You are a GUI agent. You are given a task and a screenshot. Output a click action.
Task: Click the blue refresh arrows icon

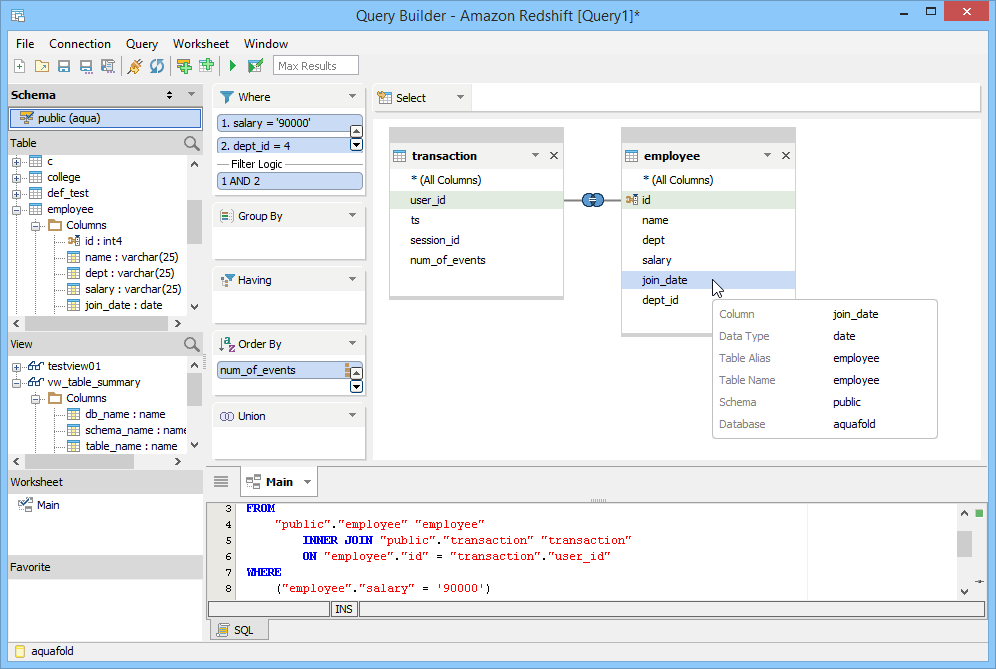[x=157, y=66]
